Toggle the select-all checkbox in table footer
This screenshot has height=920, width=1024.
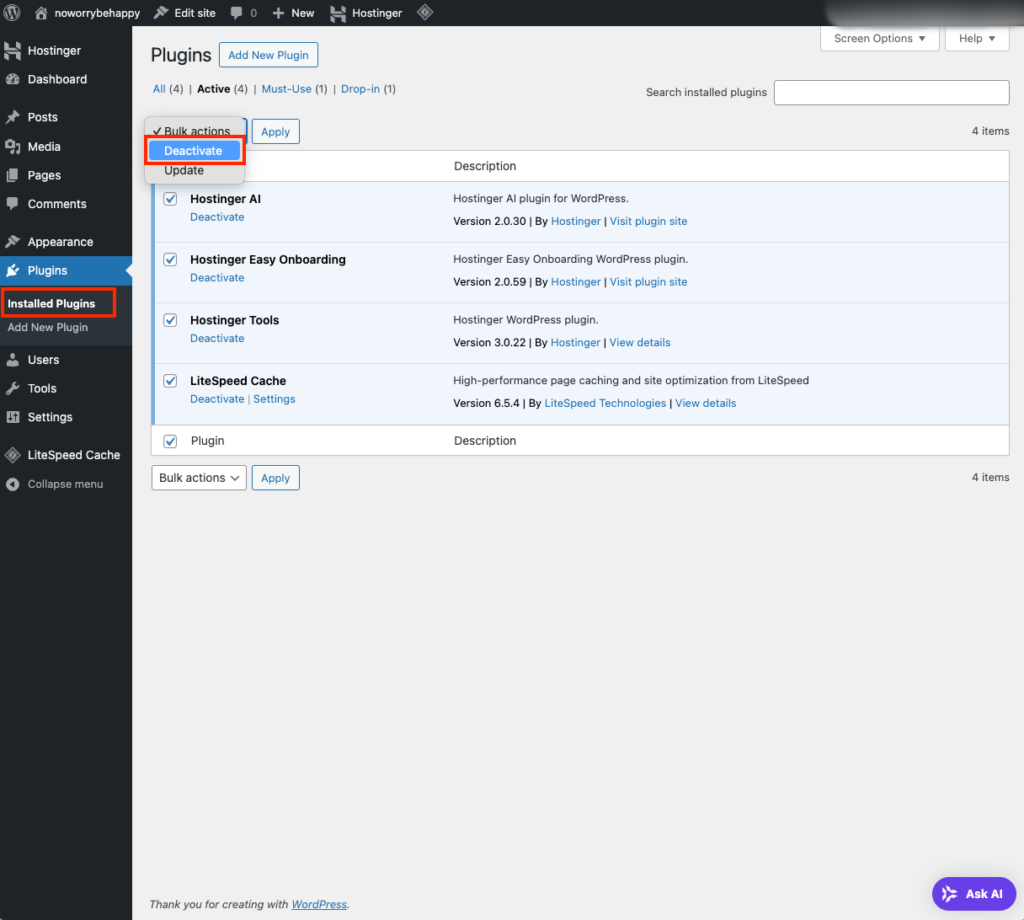coord(170,441)
